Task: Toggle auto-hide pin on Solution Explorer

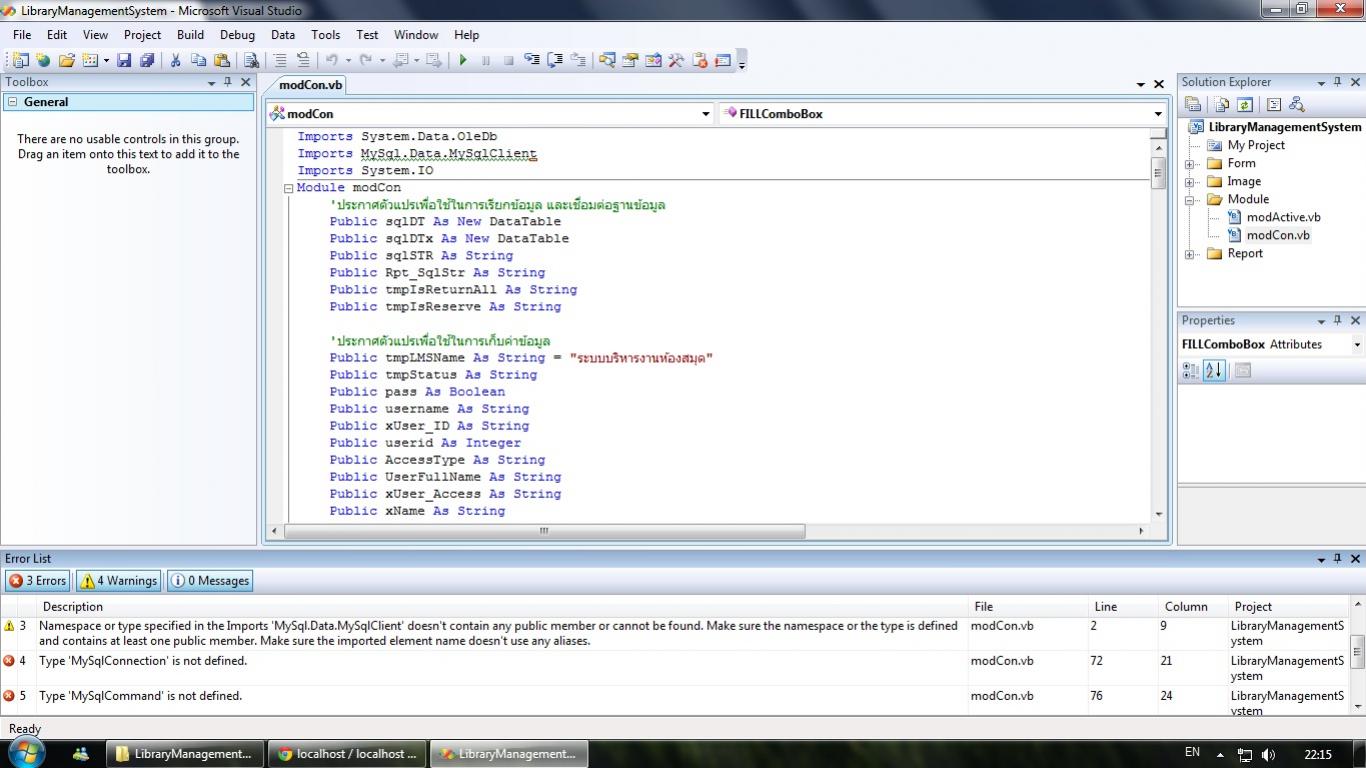Action: click(x=1338, y=82)
